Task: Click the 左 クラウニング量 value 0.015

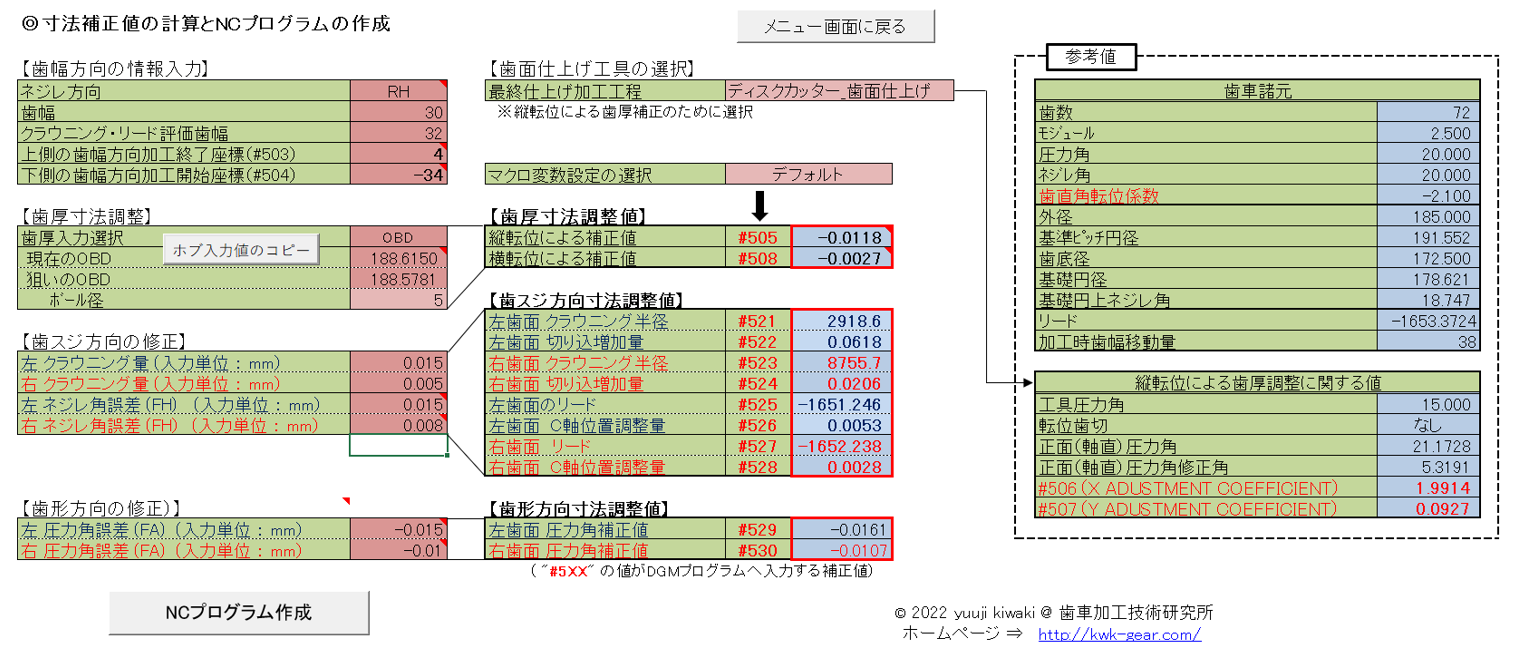Action: point(398,362)
